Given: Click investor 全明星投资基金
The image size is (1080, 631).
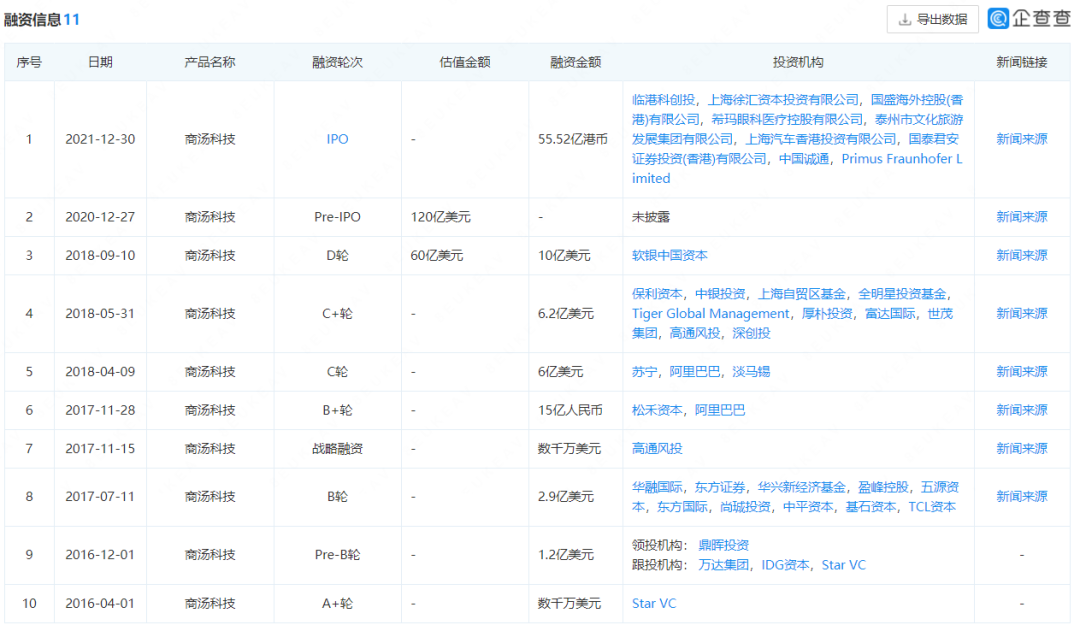Looking at the screenshot, I should 902,294.
